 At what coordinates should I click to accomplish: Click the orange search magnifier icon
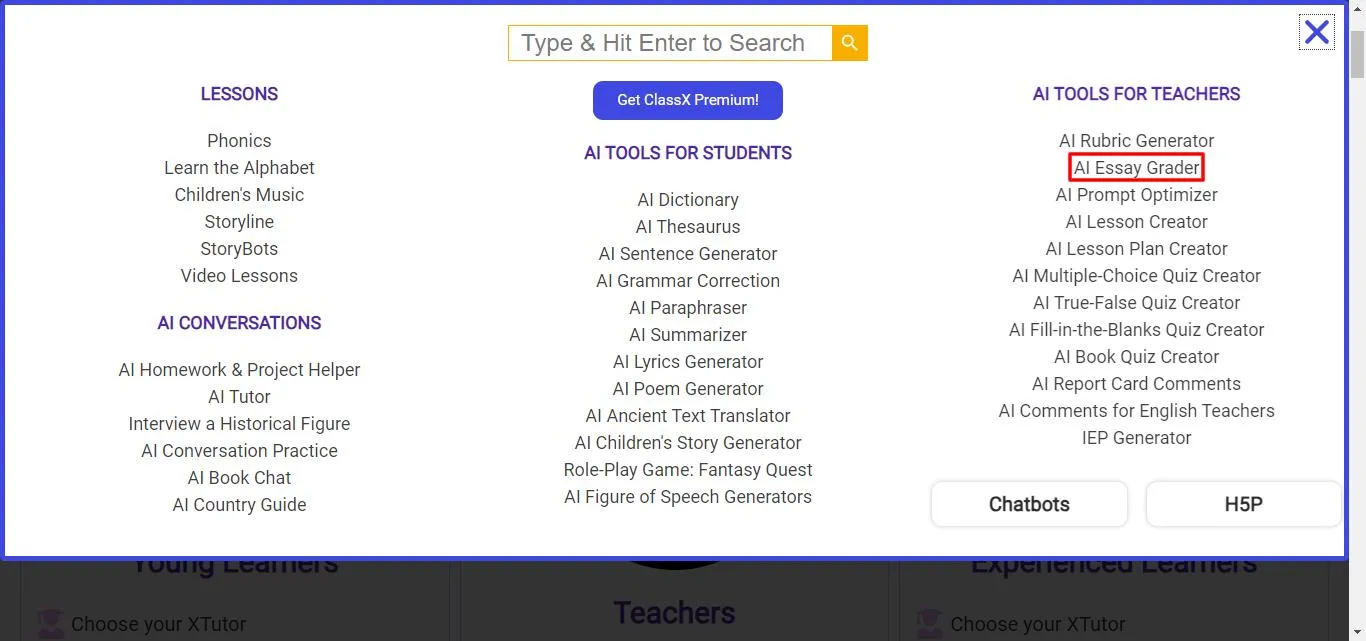point(849,43)
